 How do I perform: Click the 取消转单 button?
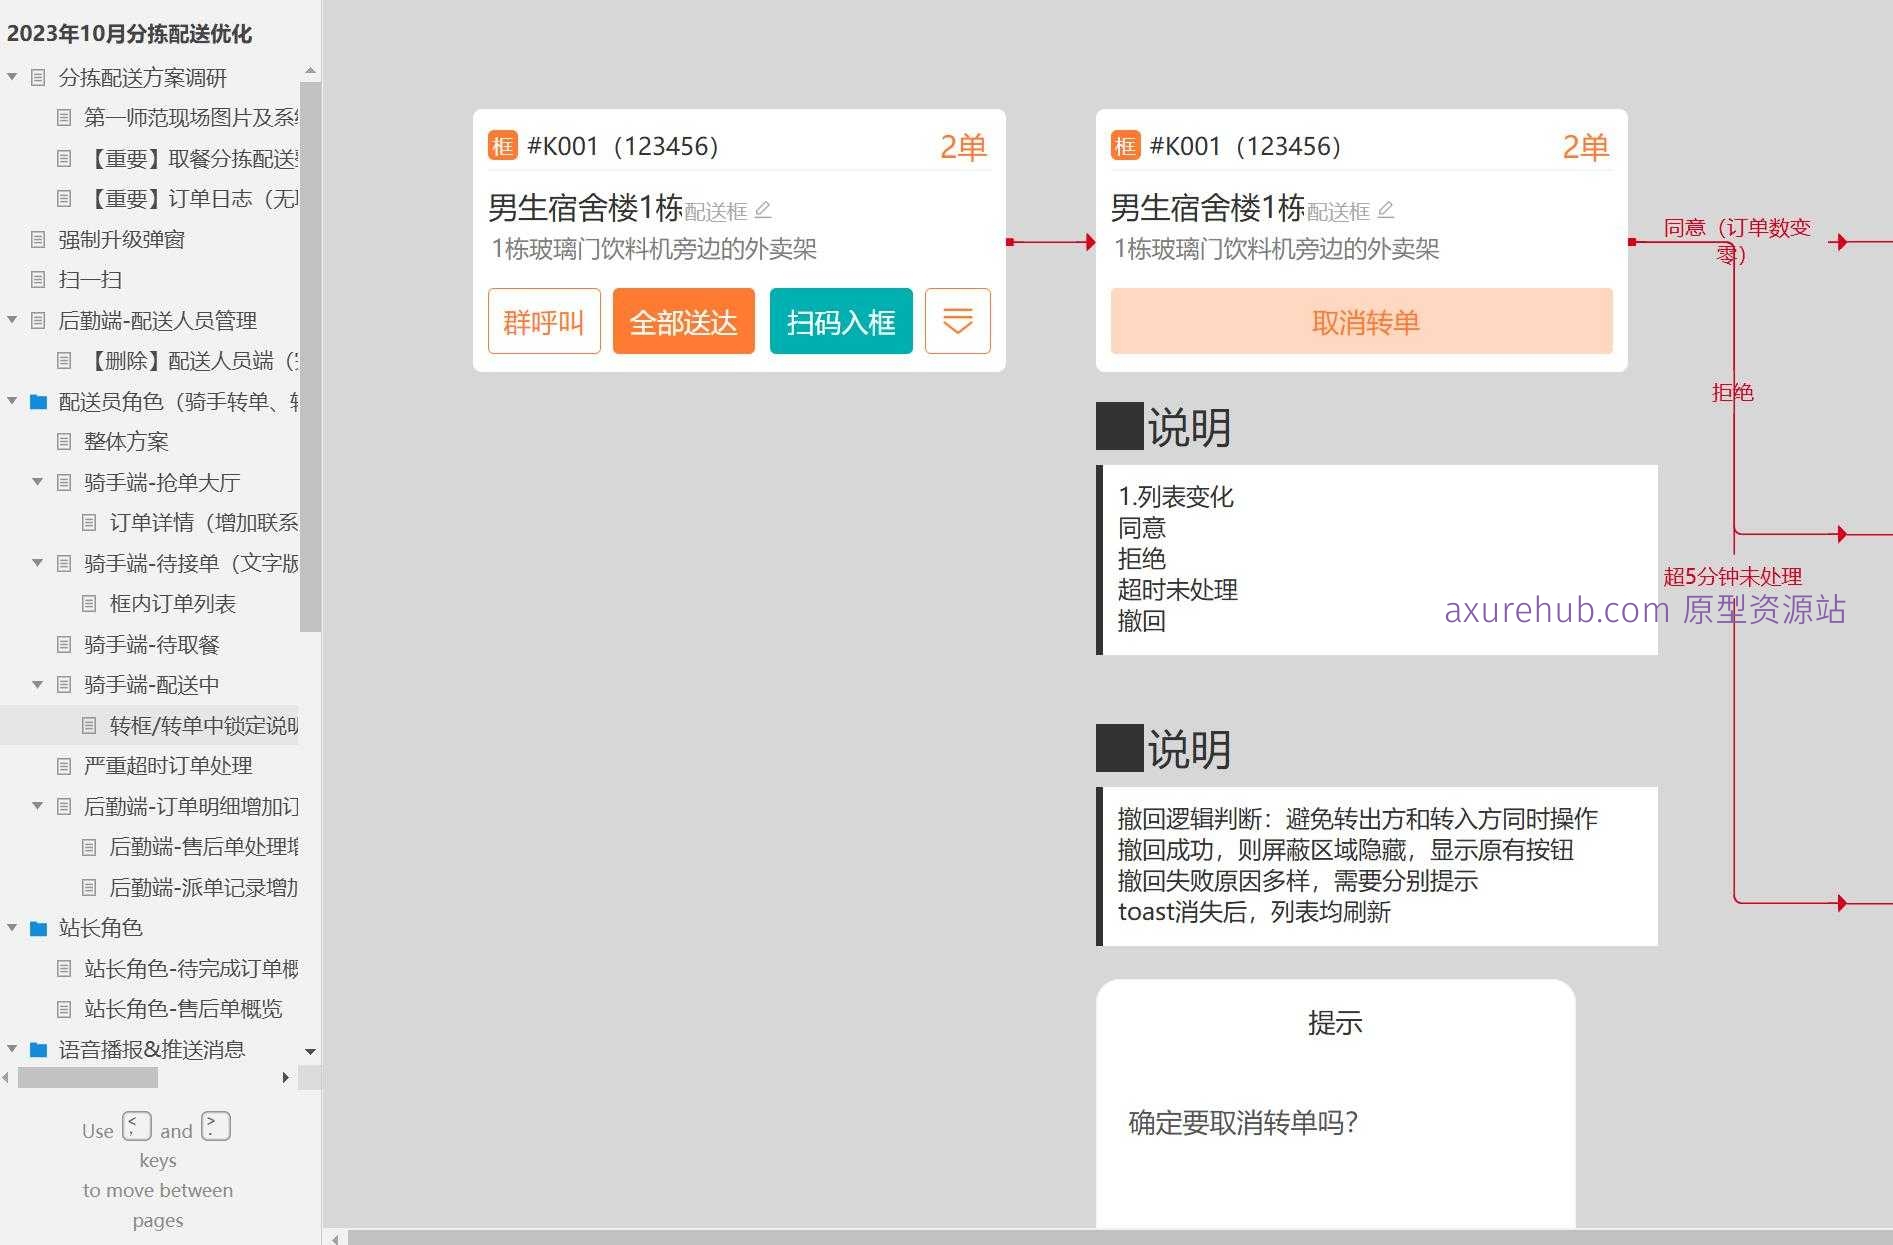click(1361, 321)
